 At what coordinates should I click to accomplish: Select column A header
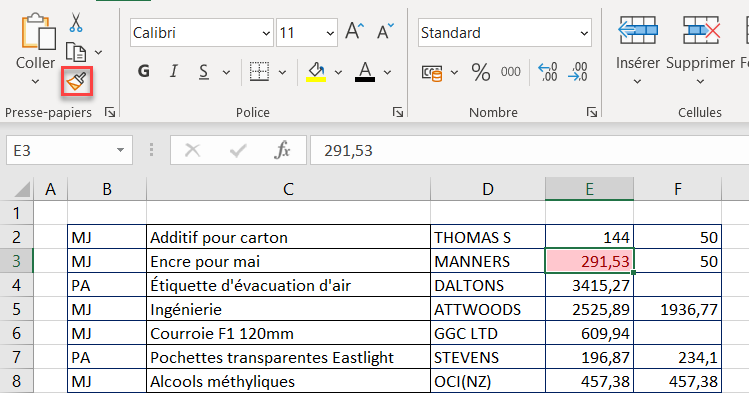(51, 190)
